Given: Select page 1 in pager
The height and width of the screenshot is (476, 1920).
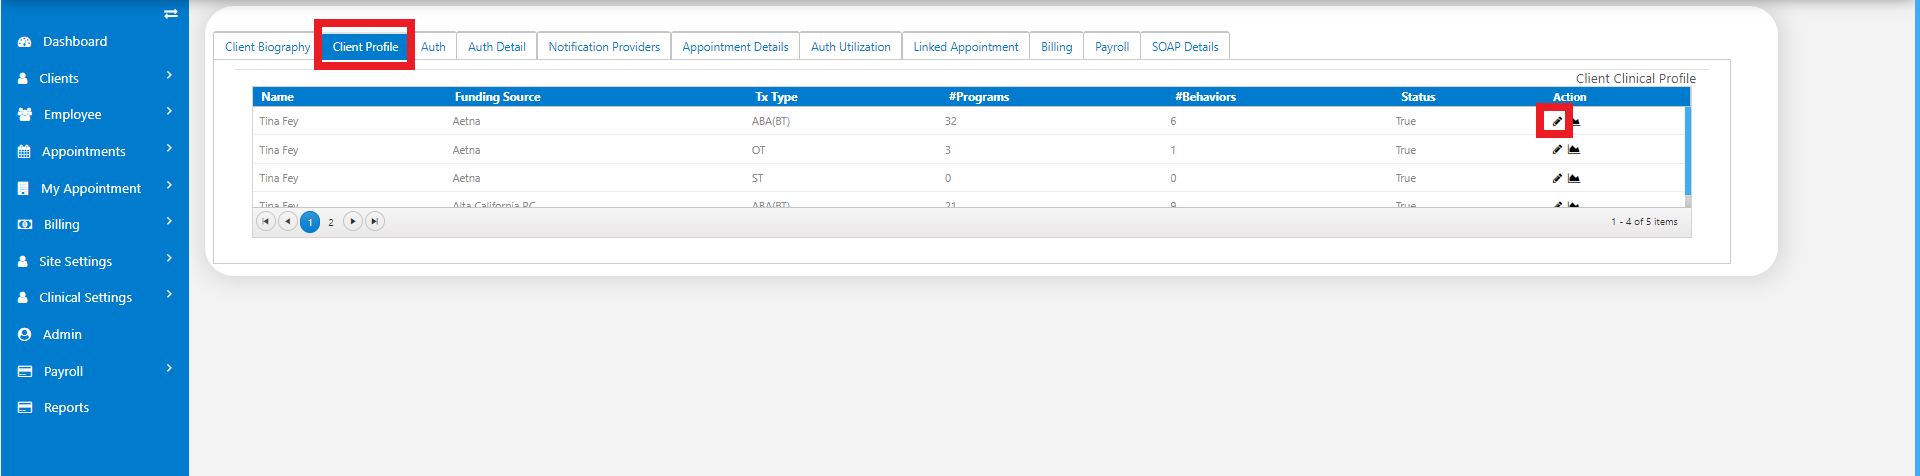Looking at the screenshot, I should tap(310, 222).
